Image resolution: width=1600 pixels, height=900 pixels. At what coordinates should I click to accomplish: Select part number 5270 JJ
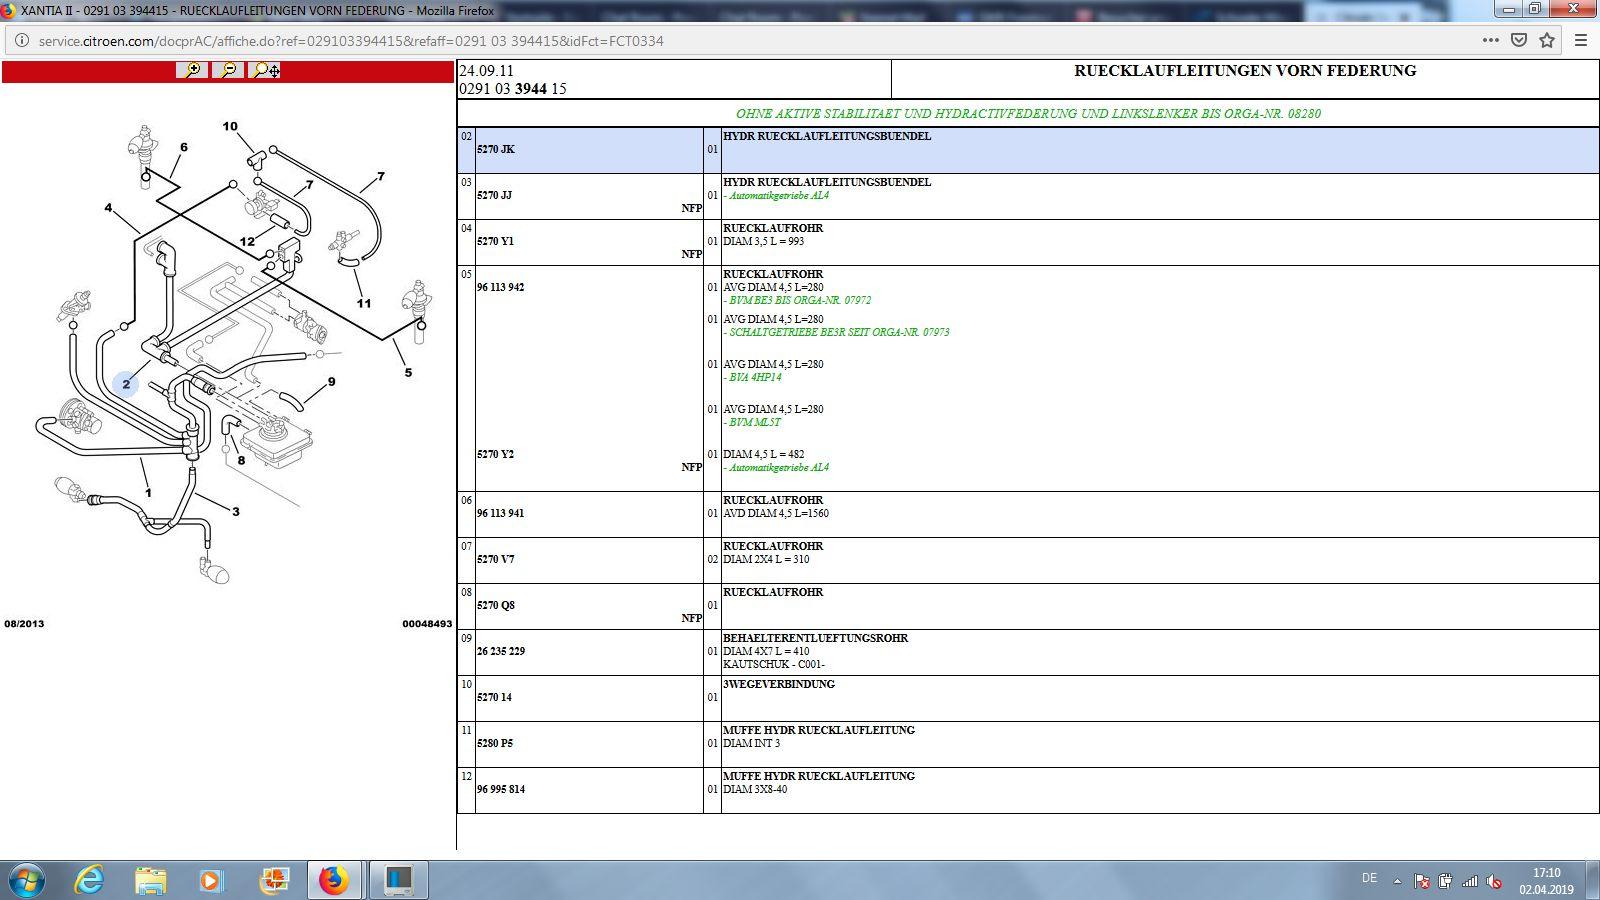coord(494,195)
